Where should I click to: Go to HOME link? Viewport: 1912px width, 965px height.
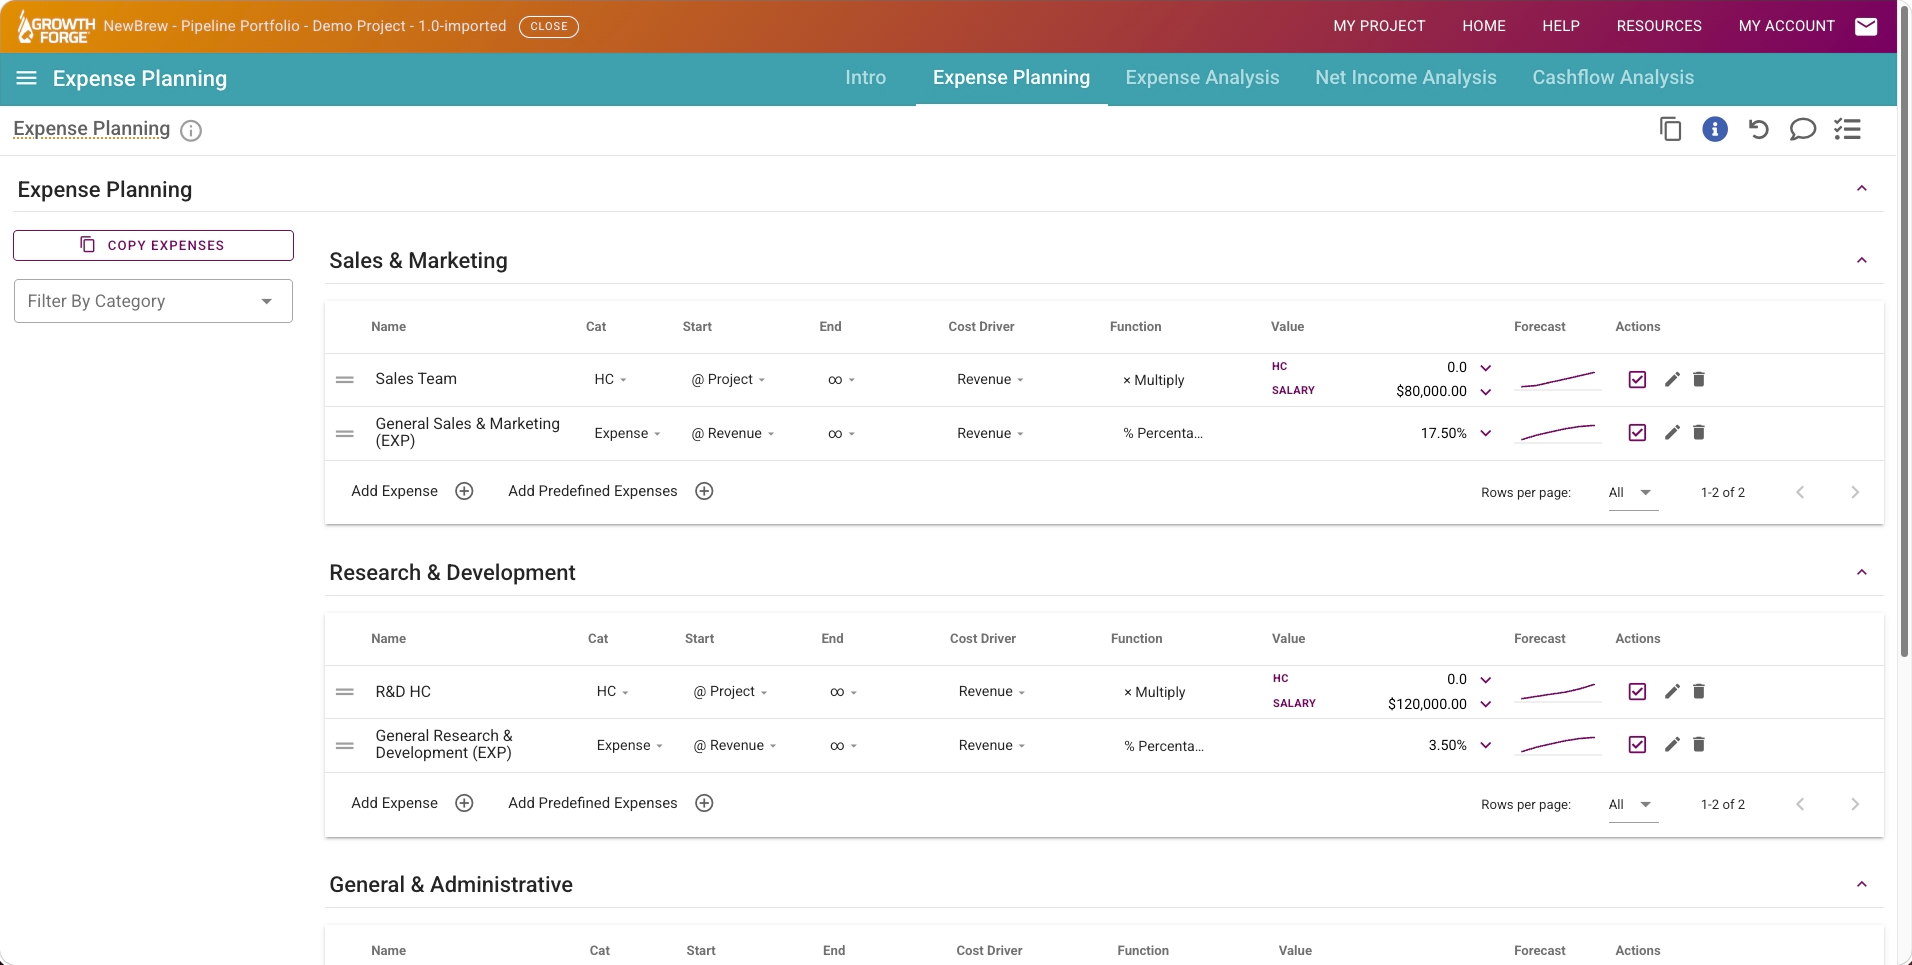1484,26
